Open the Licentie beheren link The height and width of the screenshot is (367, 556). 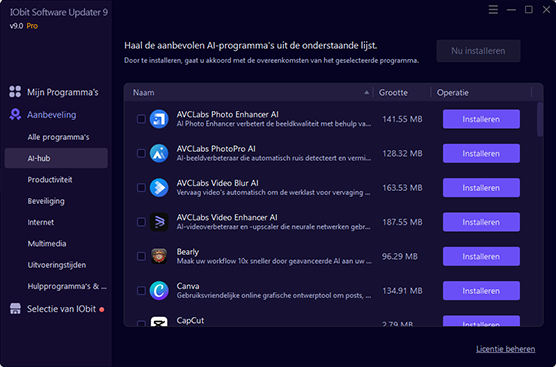pos(505,349)
